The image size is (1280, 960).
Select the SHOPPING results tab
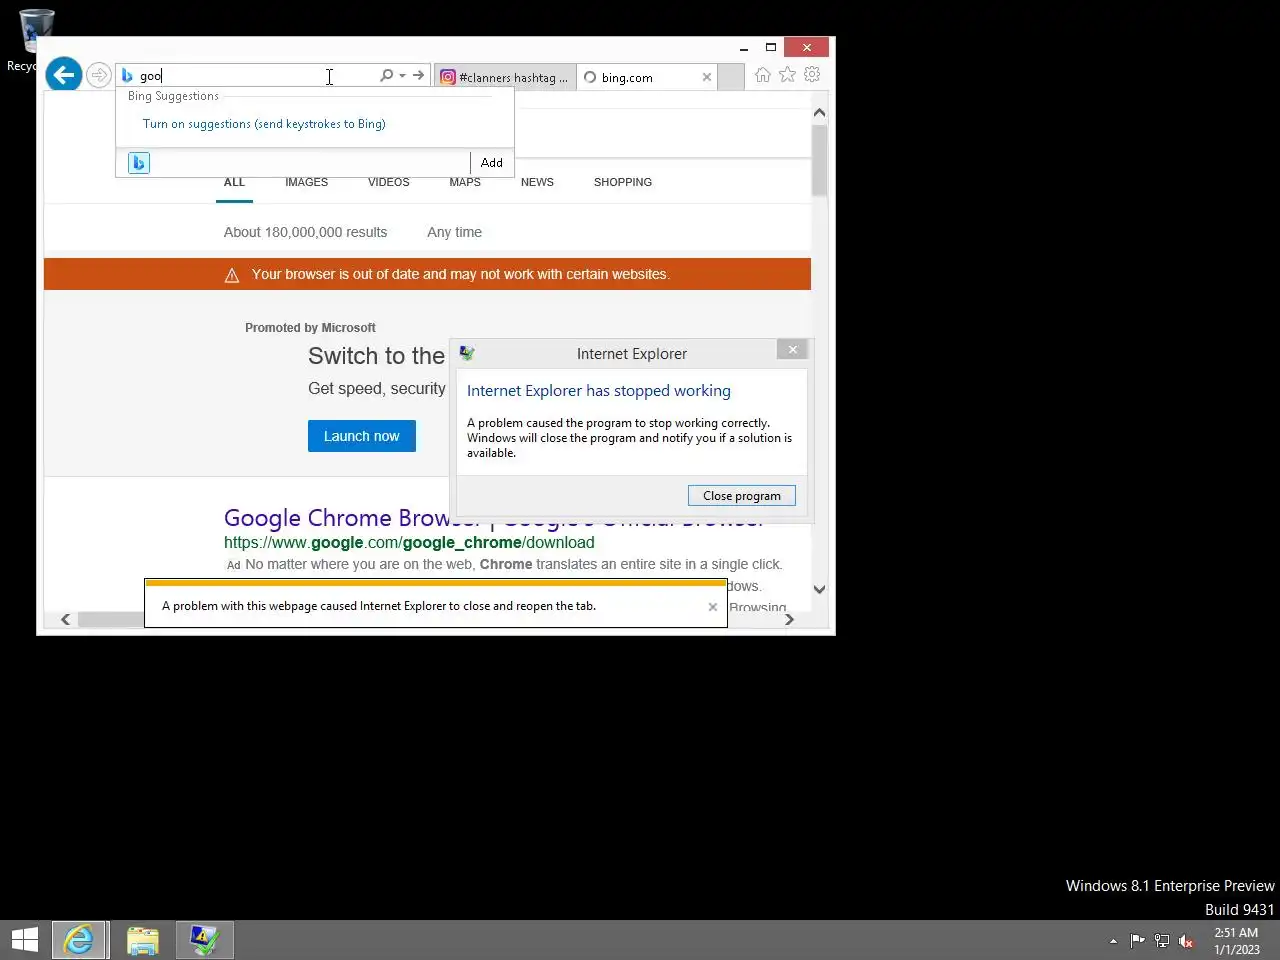622,182
